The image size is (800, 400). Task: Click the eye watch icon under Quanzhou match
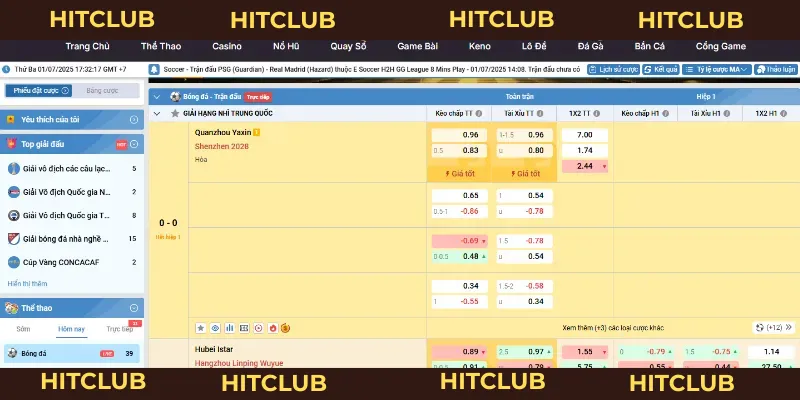click(215, 328)
